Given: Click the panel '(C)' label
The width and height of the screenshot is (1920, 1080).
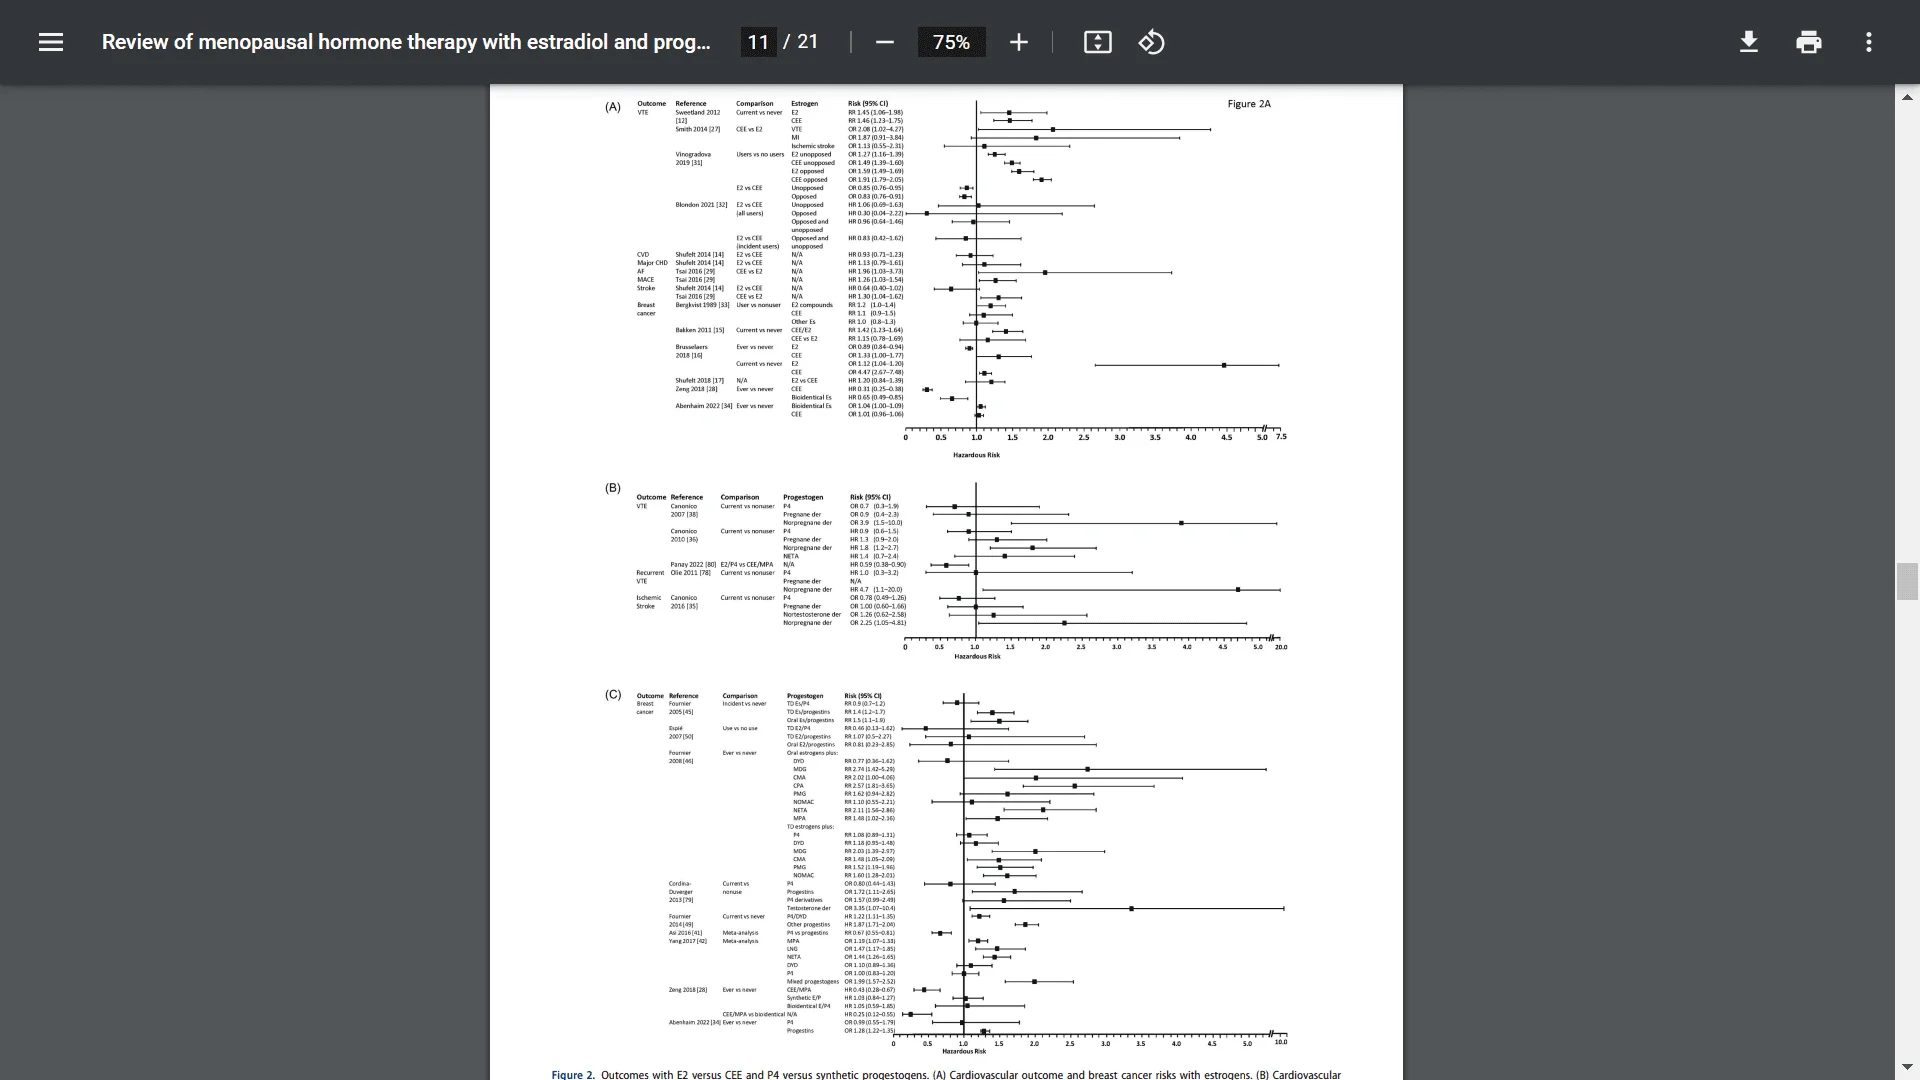Looking at the screenshot, I should tap(613, 694).
